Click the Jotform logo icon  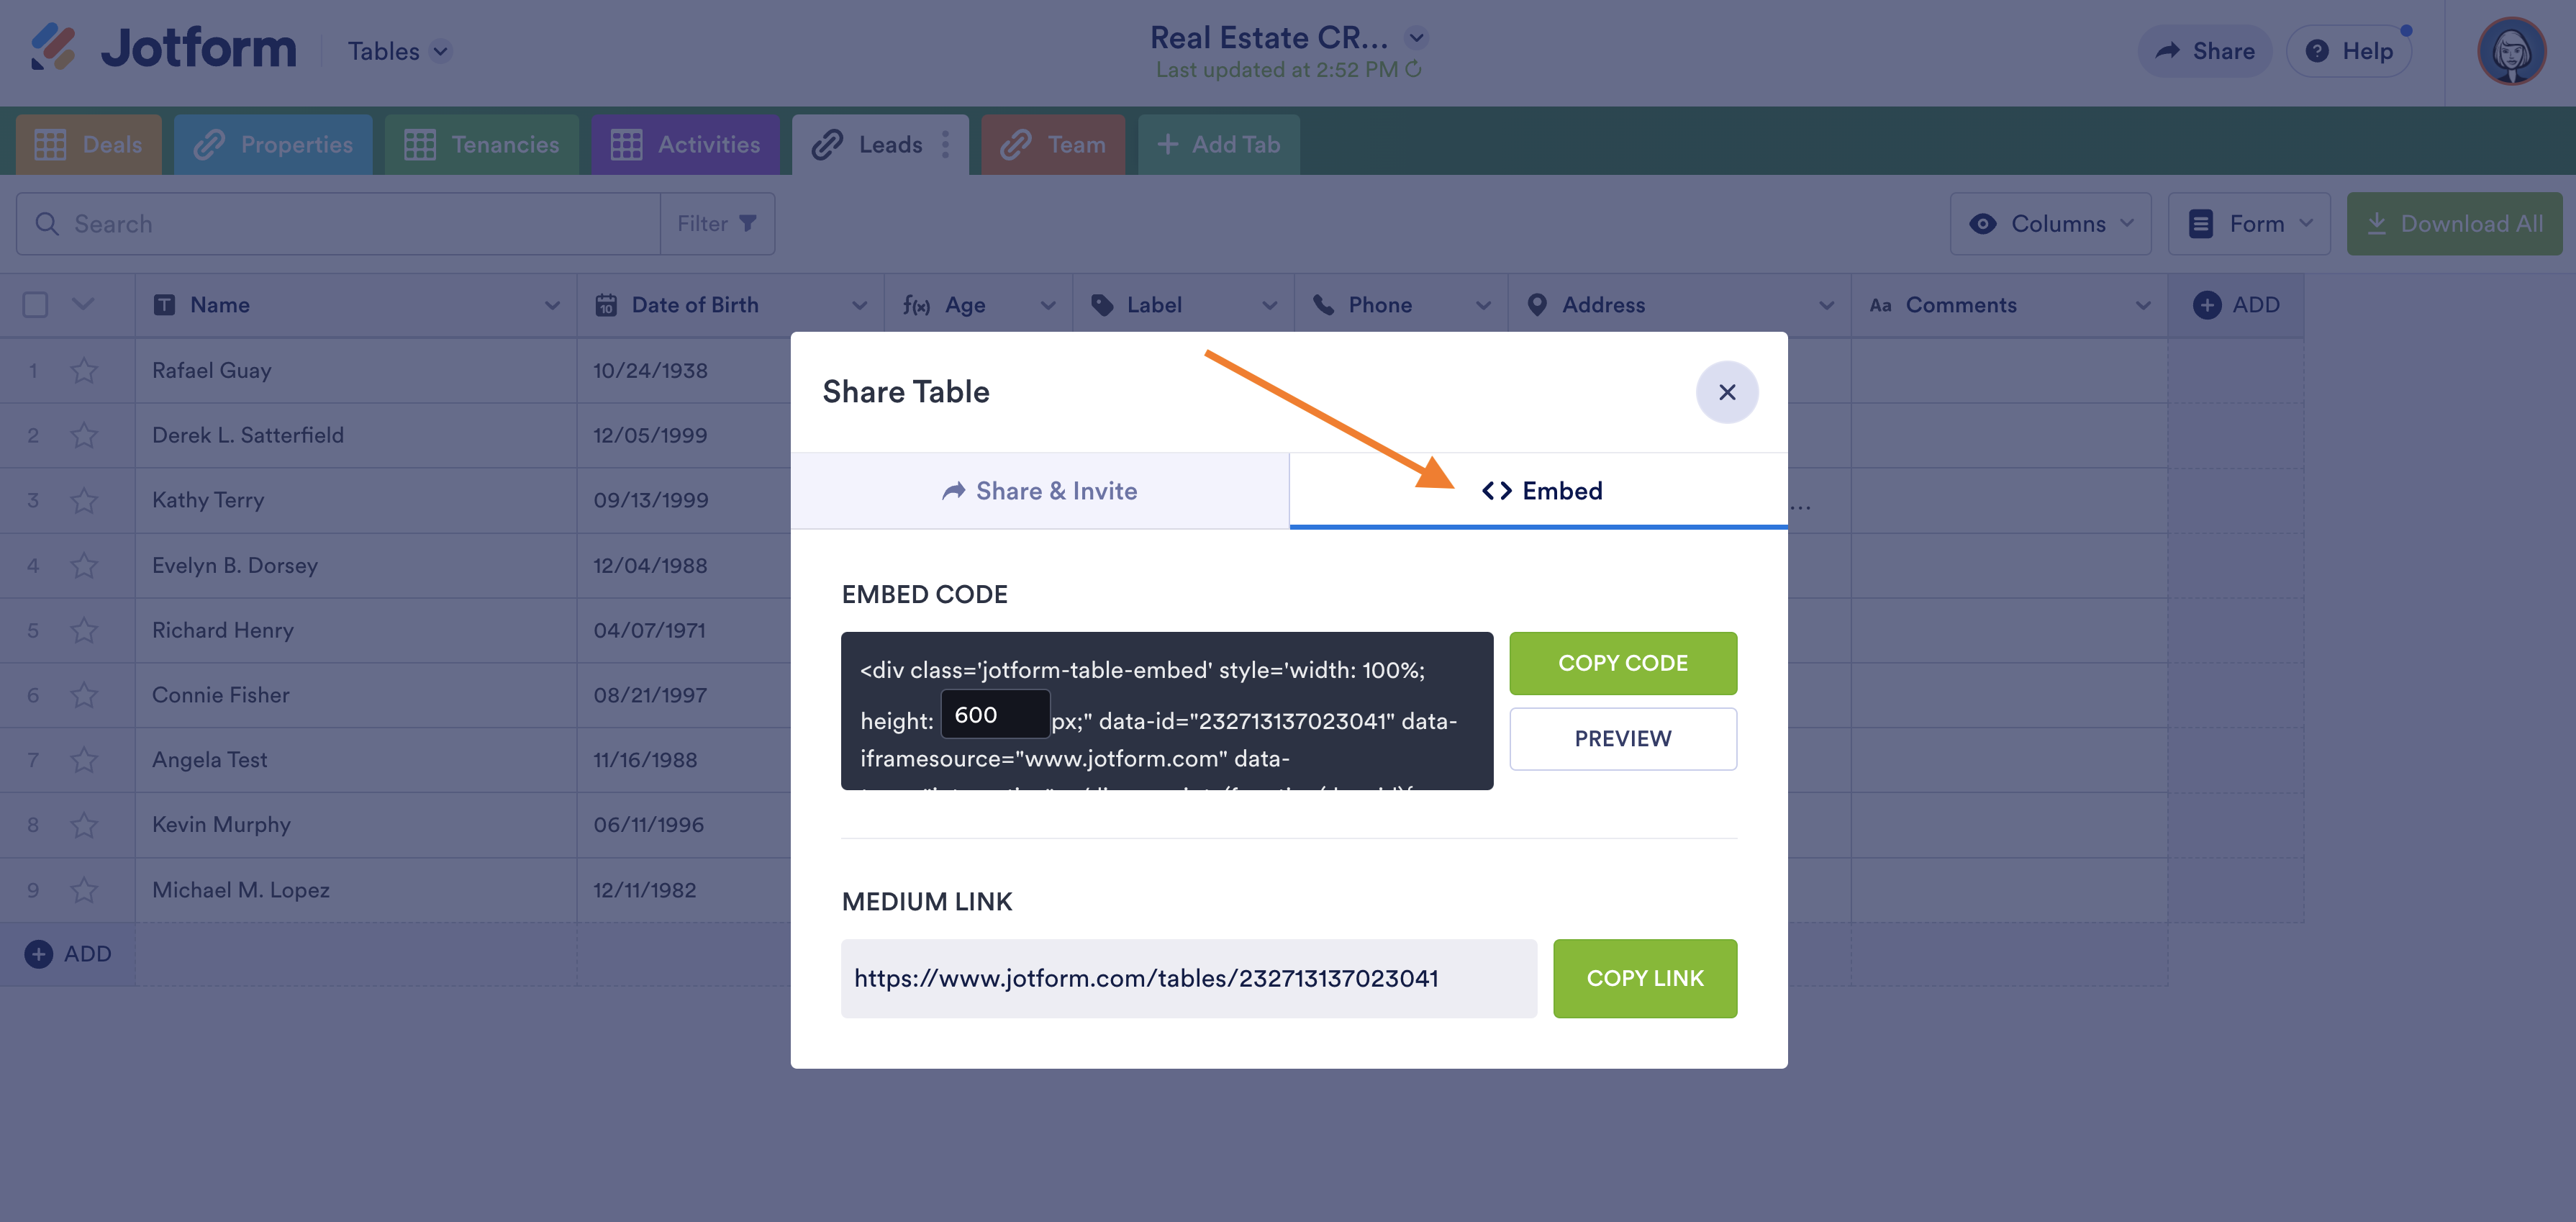52,47
